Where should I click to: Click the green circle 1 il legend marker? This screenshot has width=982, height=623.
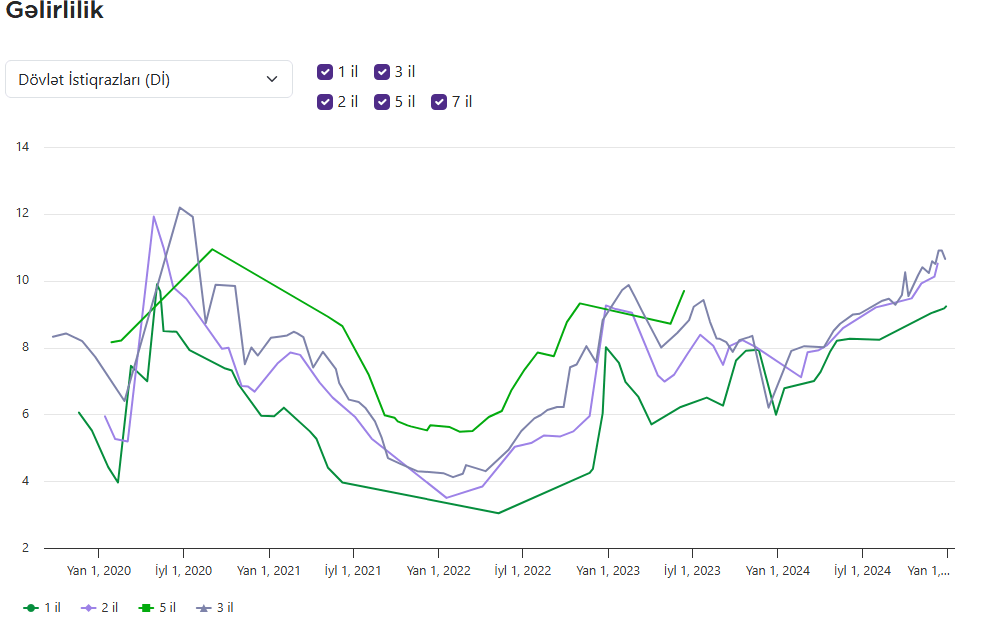[31, 607]
